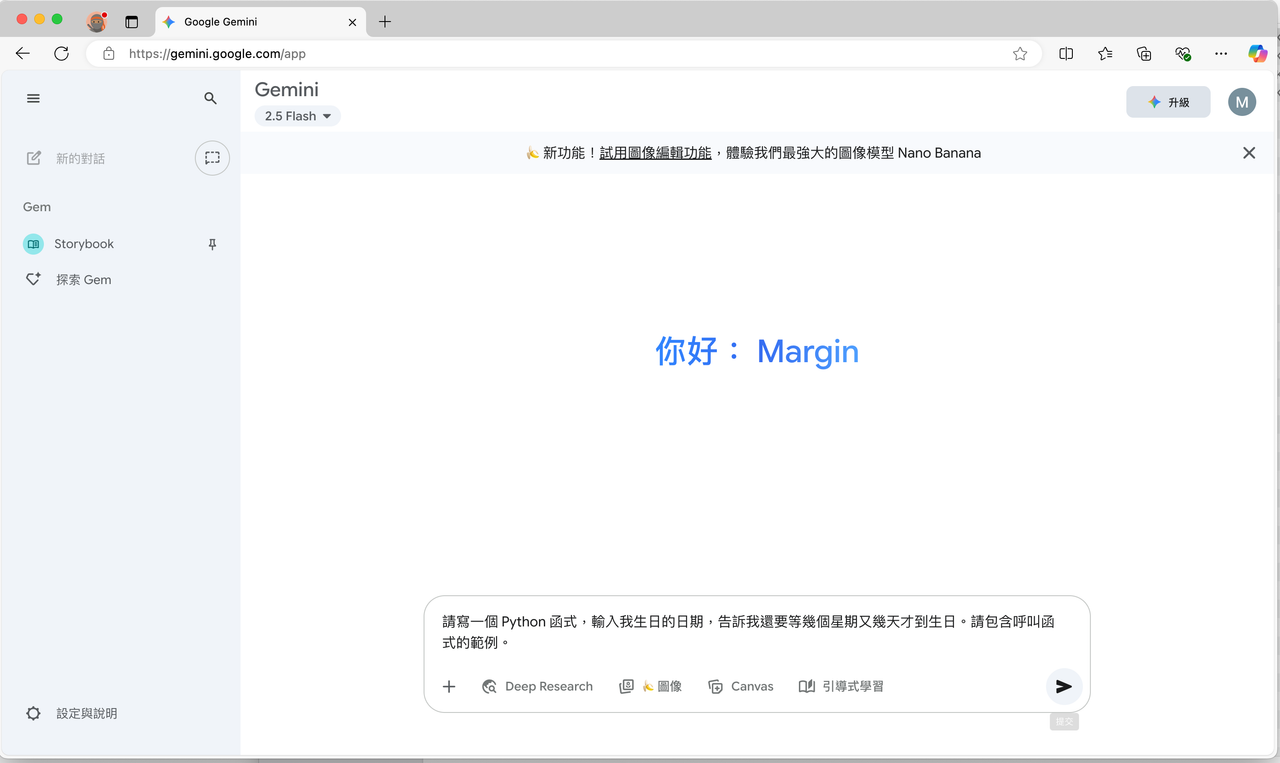Open the browser favorites list icon

click(1105, 54)
